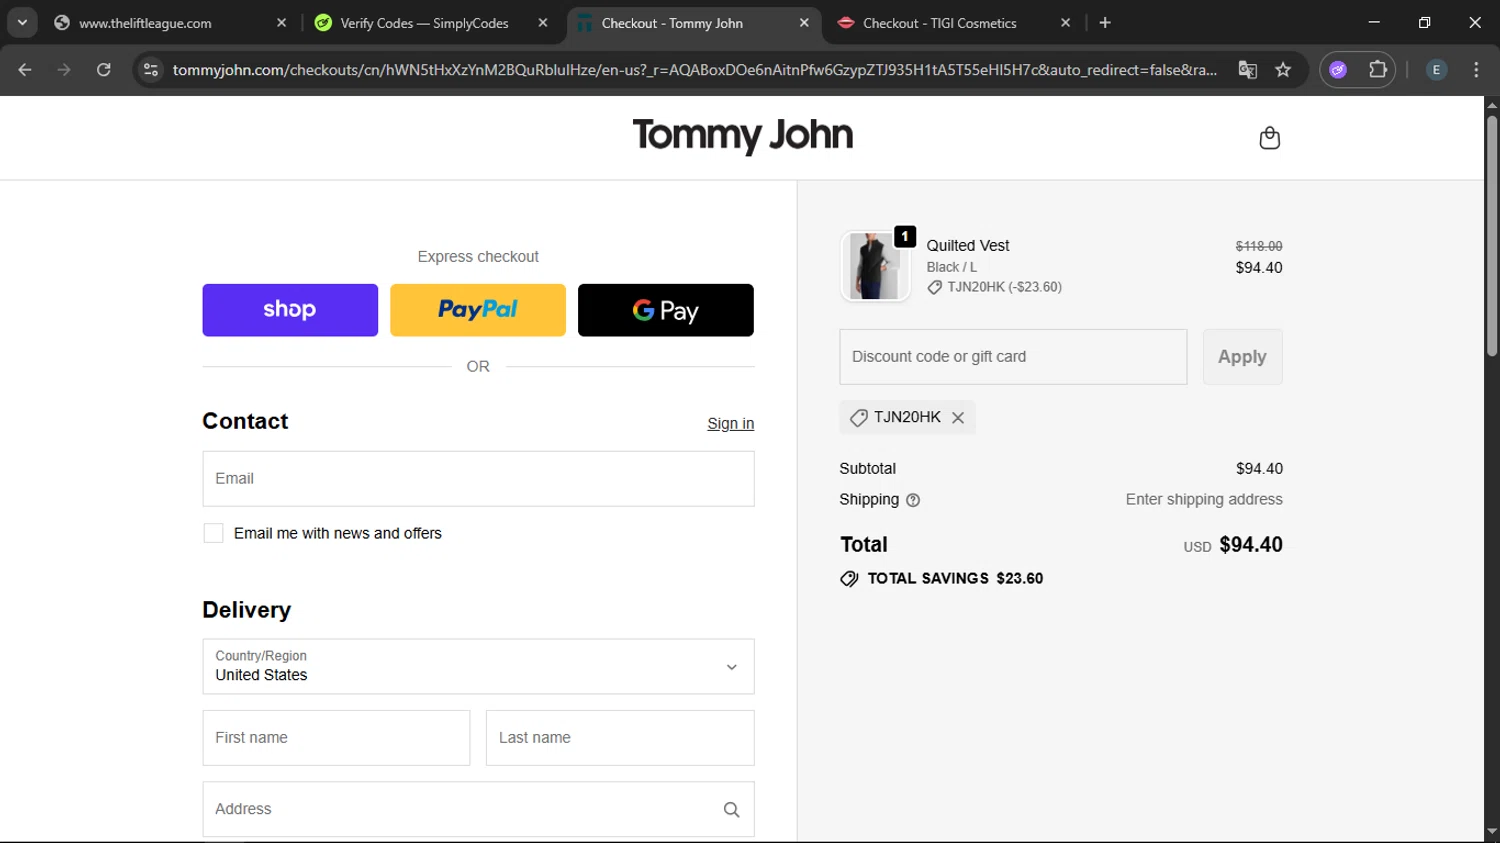The image size is (1500, 843).
Task: Open the tab search dropdown arrow
Action: tap(22, 23)
